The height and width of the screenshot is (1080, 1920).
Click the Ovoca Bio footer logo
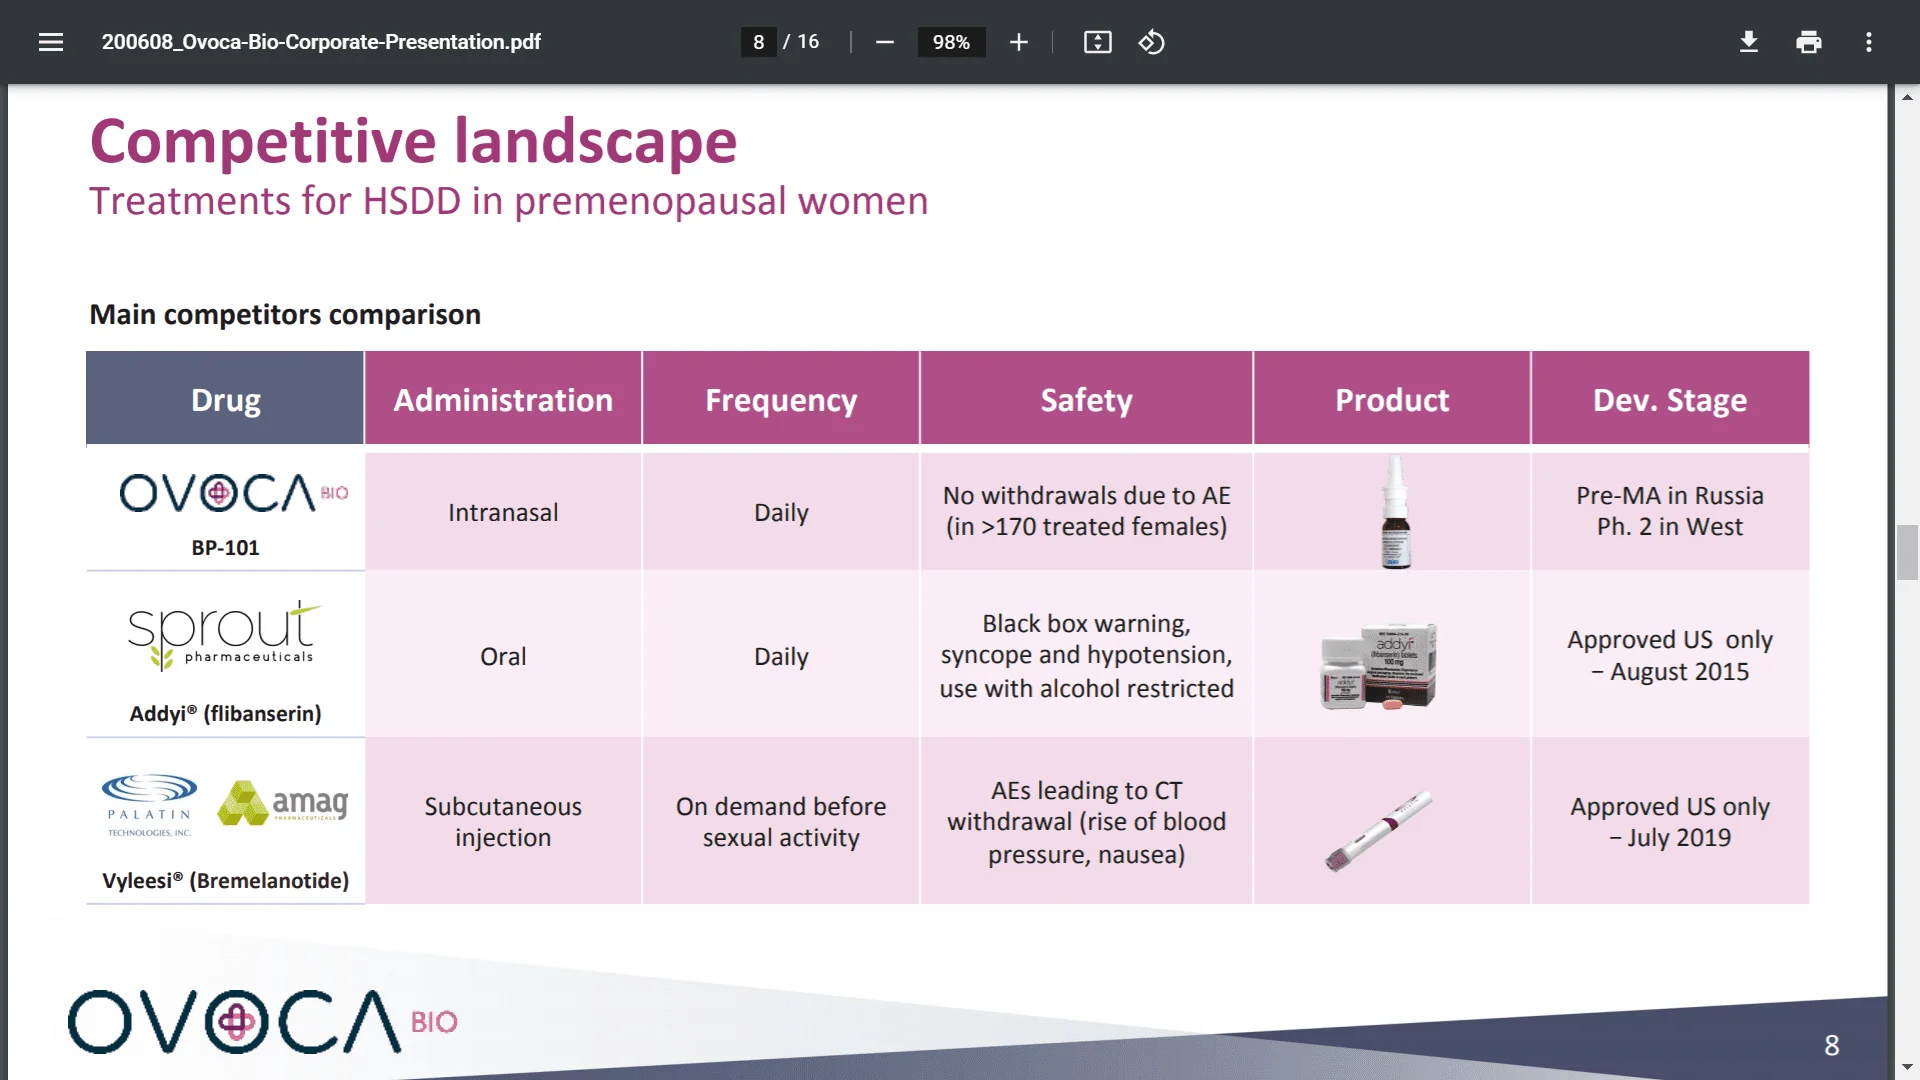click(263, 1022)
